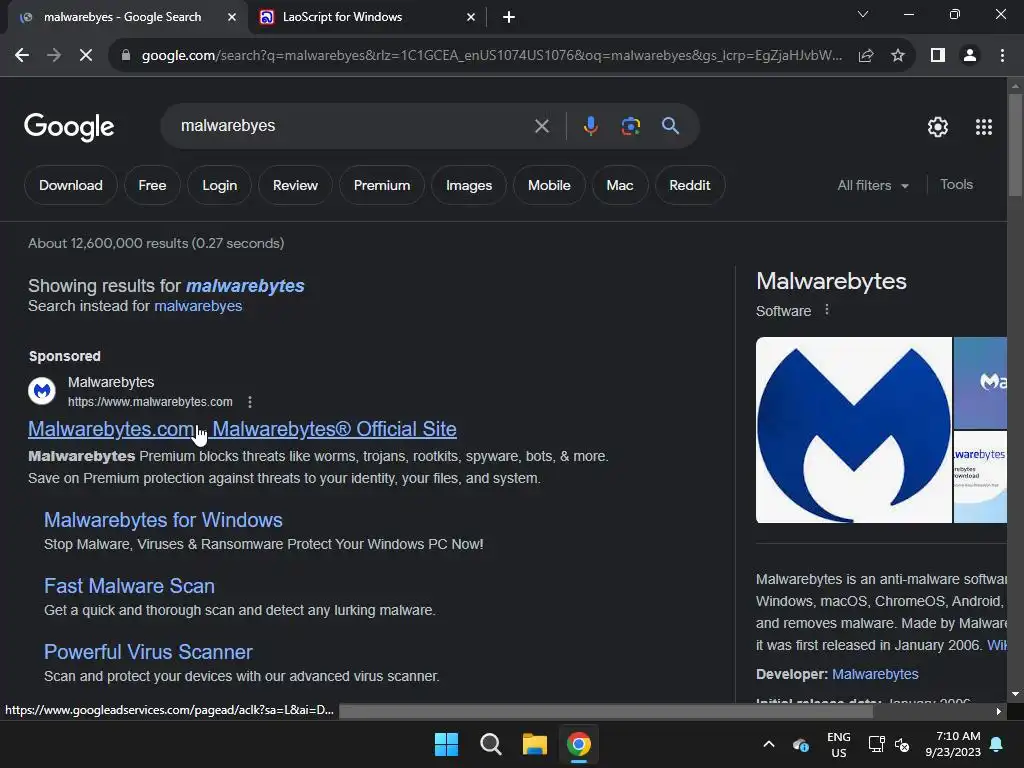Open the Tools search option
Viewport: 1024px width, 768px height.
(x=956, y=185)
